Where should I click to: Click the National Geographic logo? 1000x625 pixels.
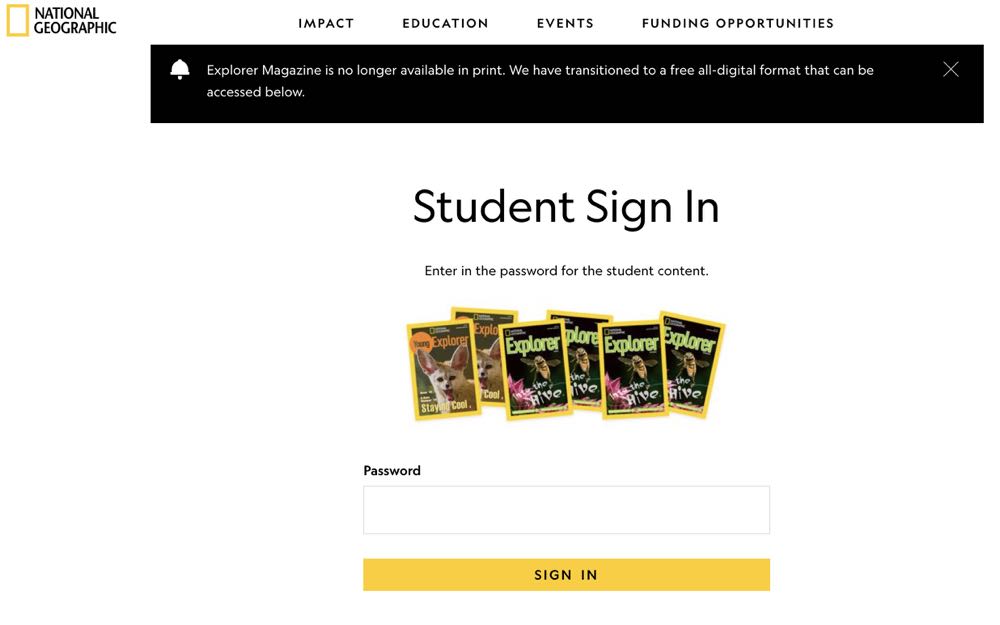[61, 20]
